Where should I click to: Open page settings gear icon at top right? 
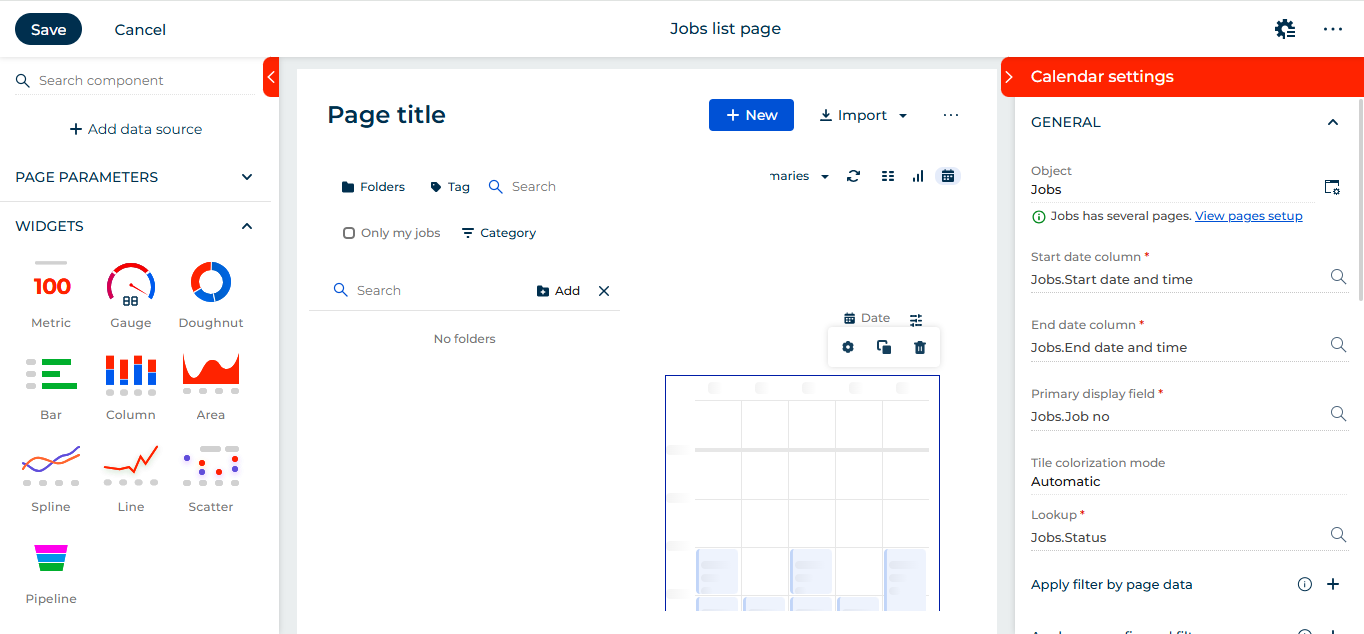tap(1285, 29)
